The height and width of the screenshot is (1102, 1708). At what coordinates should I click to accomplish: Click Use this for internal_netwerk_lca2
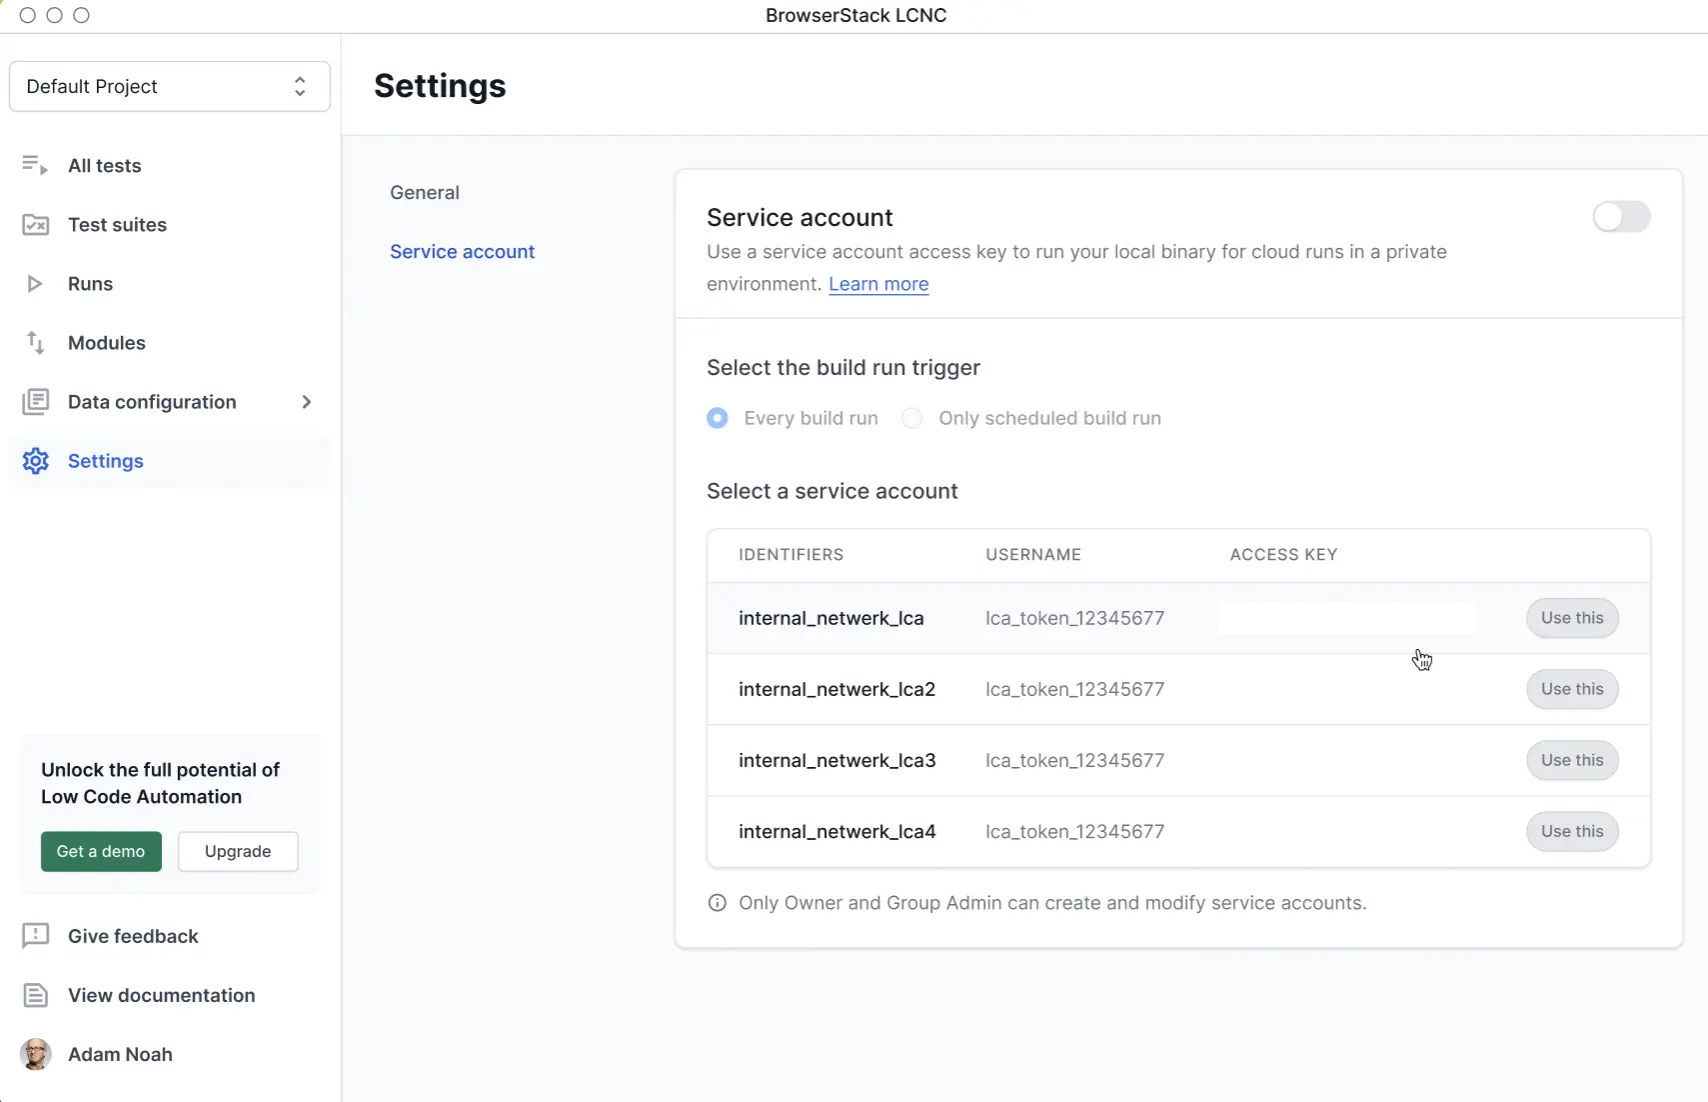[x=1572, y=689]
